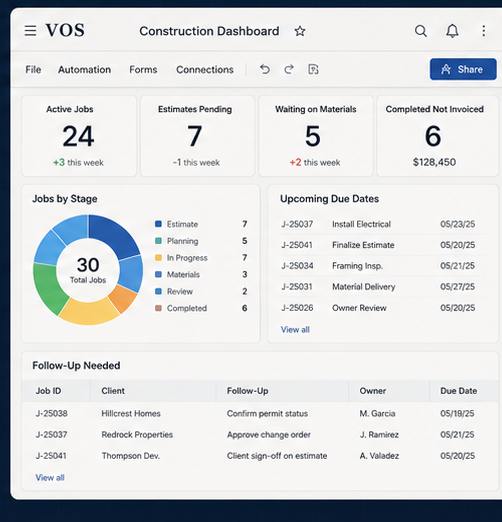Click the Due Date column header
The width and height of the screenshot is (502, 522).
(458, 391)
